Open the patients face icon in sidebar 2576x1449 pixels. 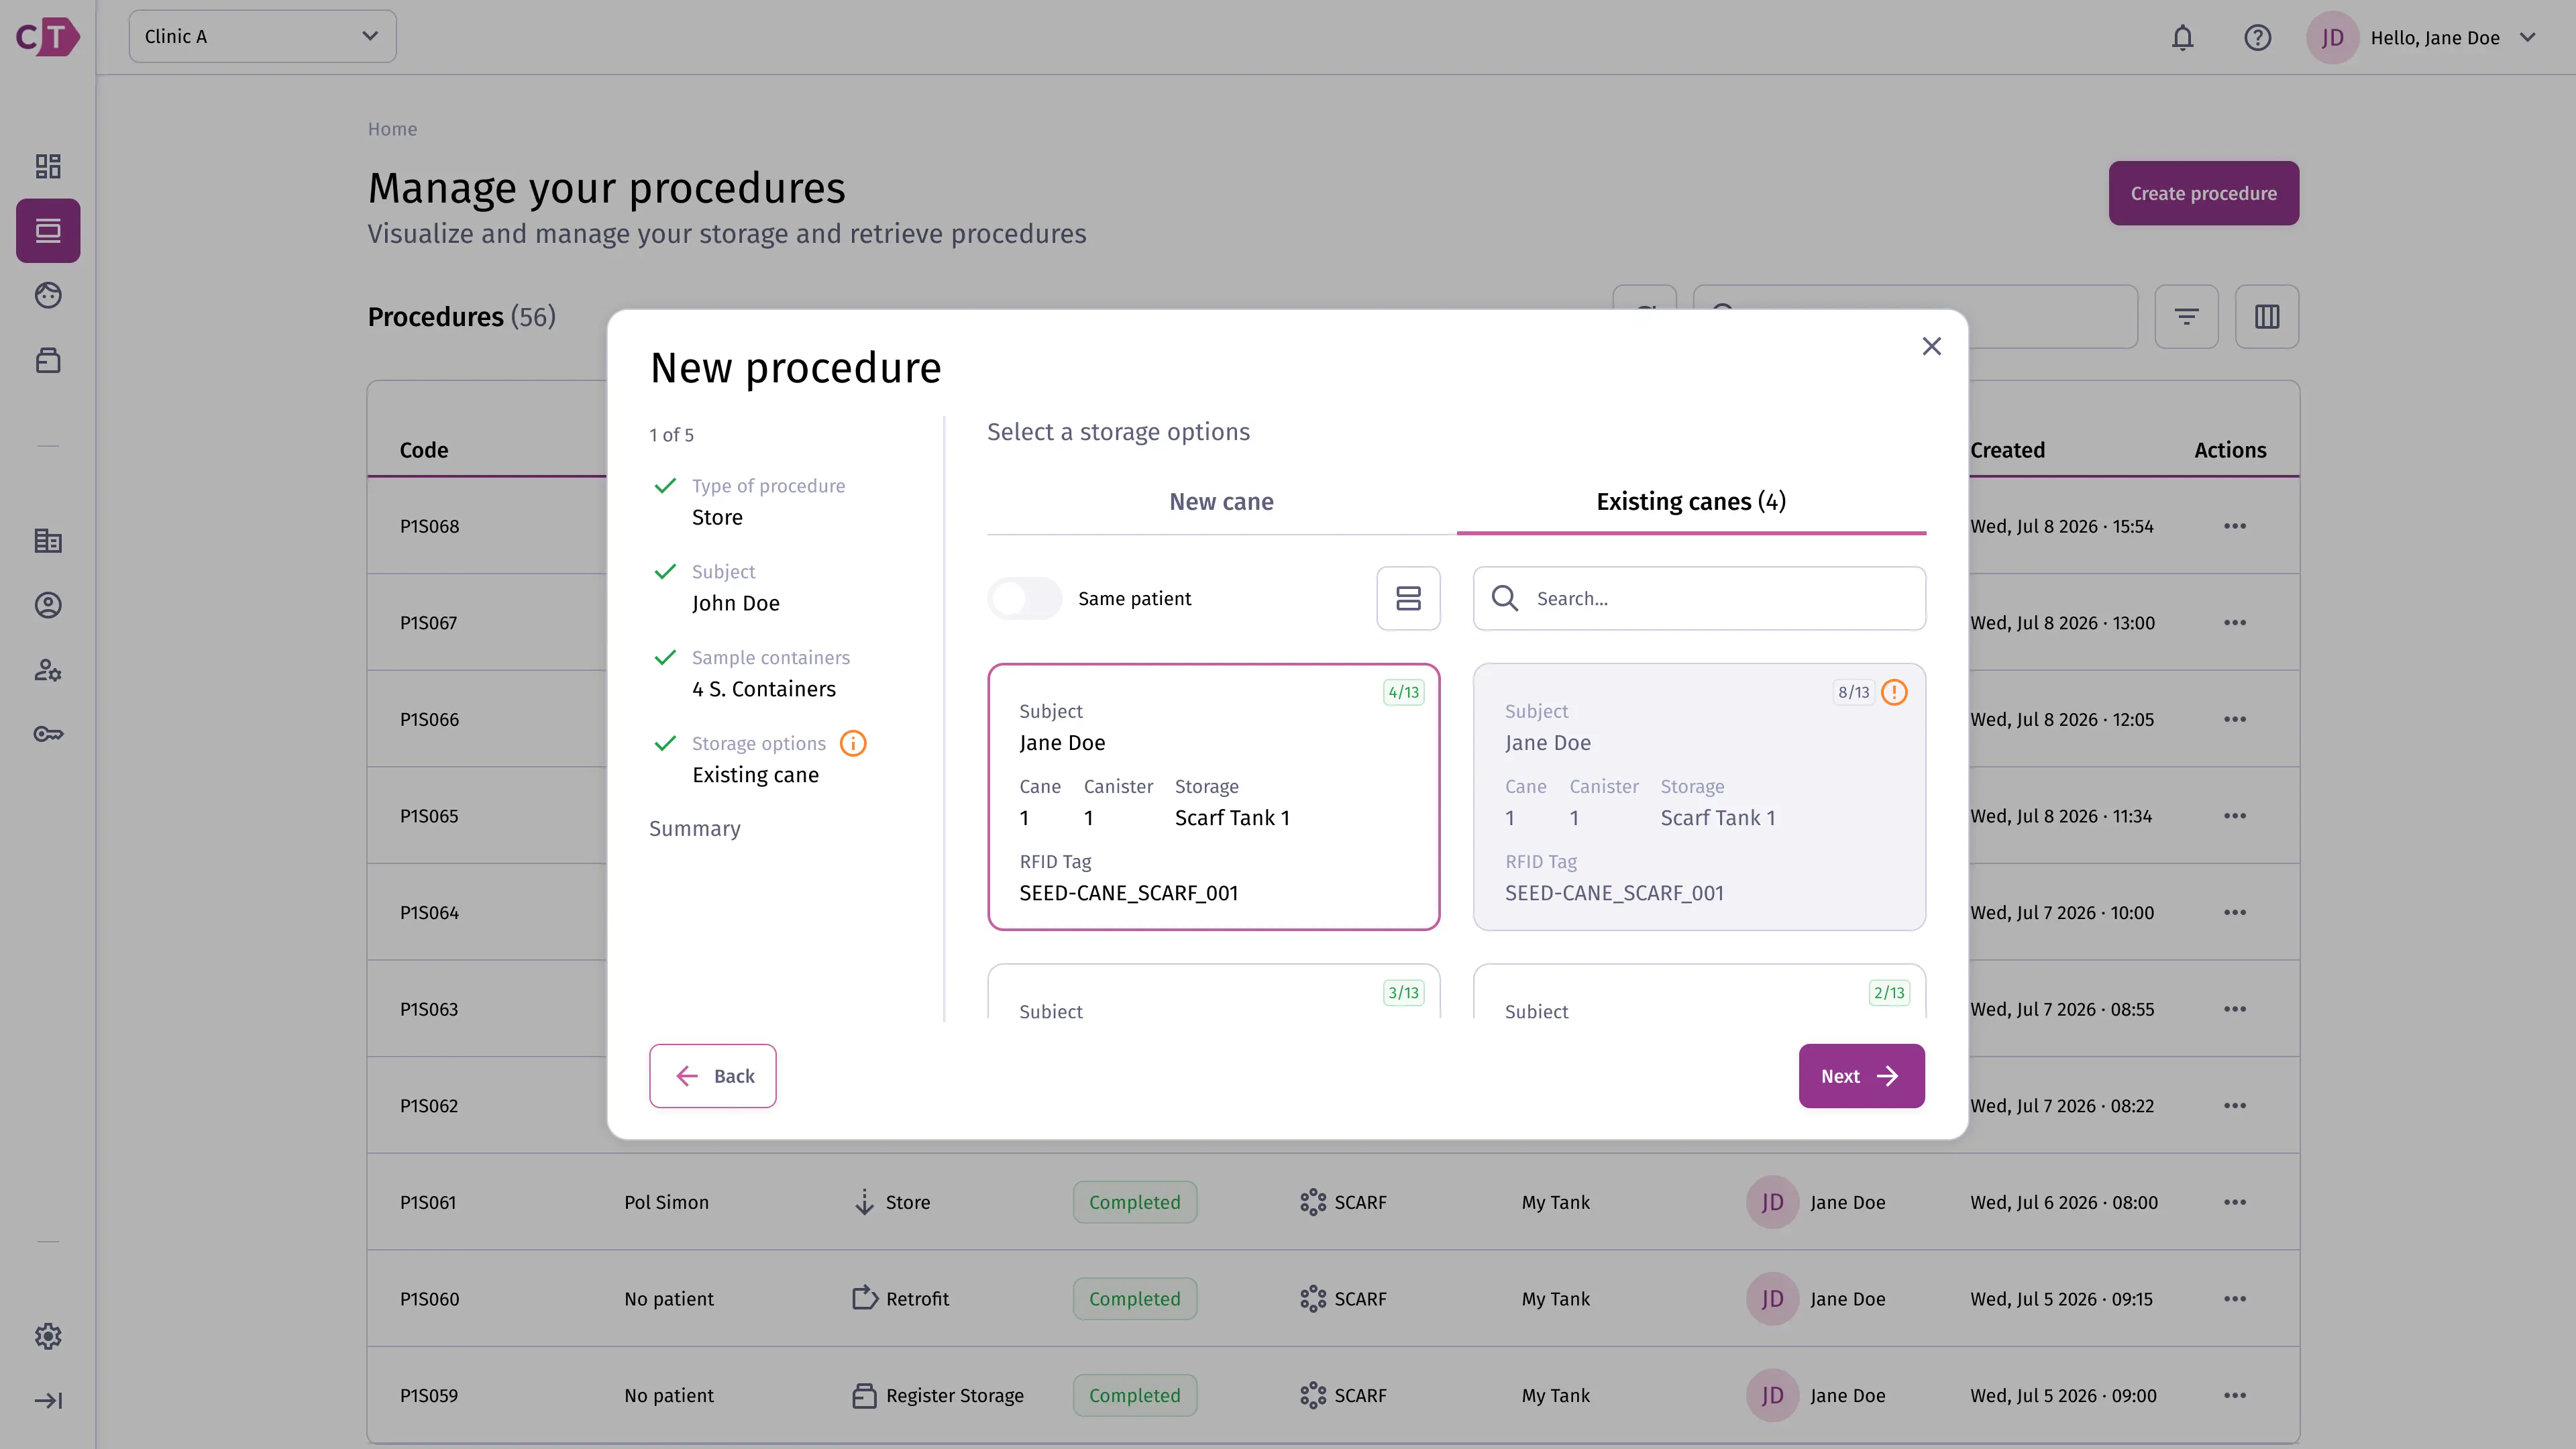coord(48,295)
